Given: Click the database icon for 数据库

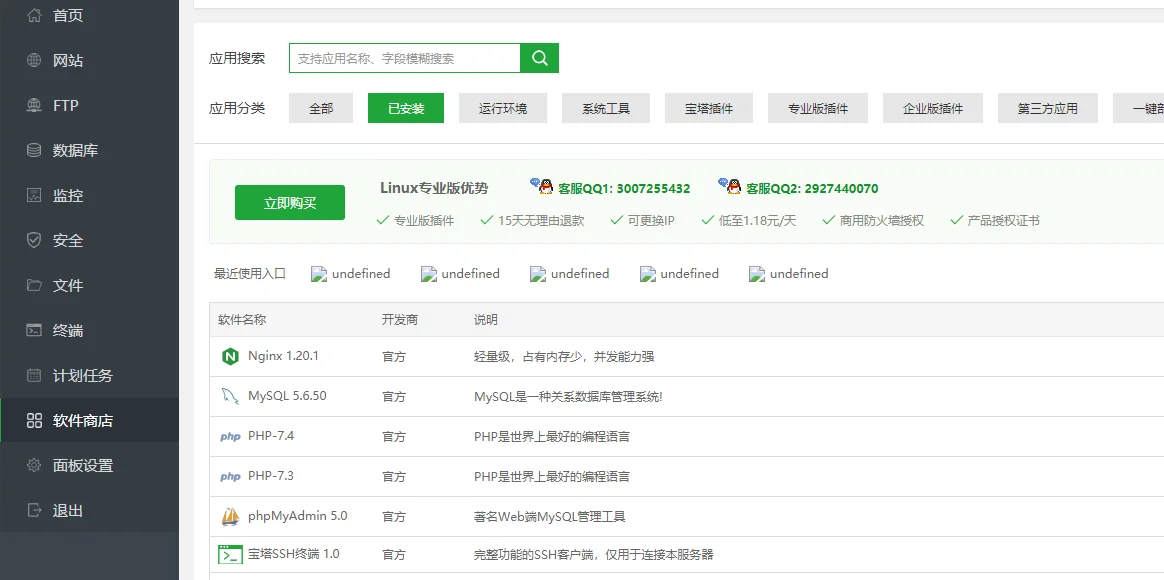Looking at the screenshot, I should tap(34, 151).
